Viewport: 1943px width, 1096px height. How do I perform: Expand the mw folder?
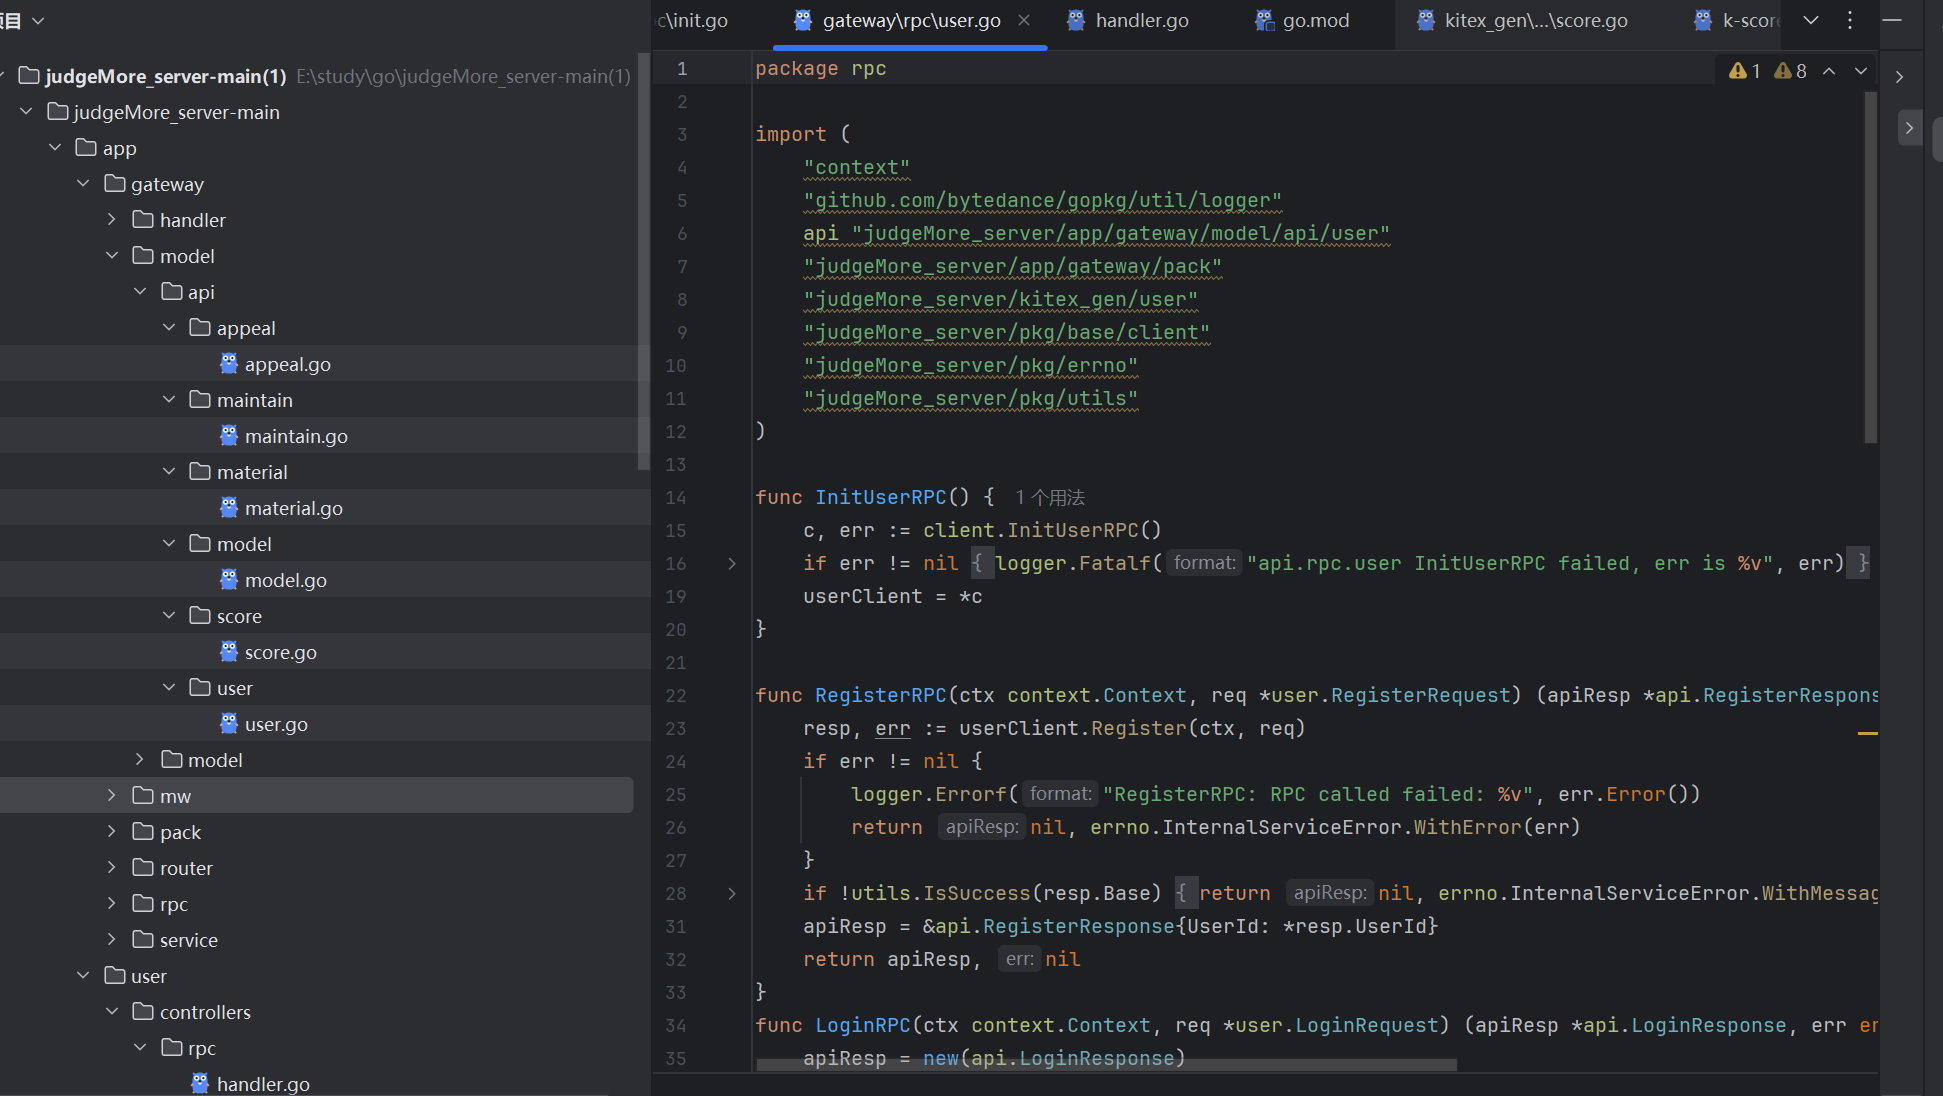click(112, 796)
